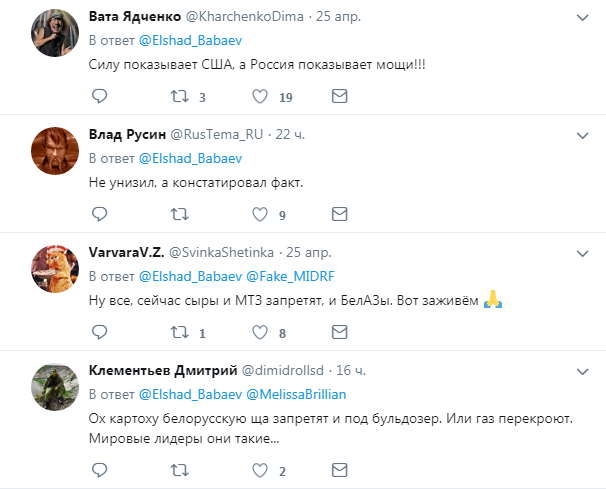Viewport: 606px width, 489px height.
Task: Retweet Вата Ядченко's tweet
Action: click(179, 97)
